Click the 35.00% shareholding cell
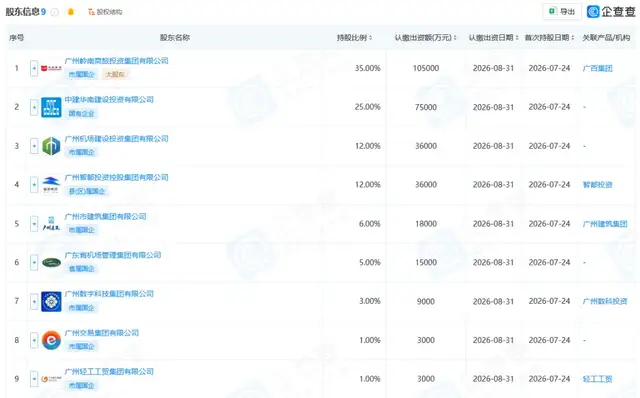Viewport: 640px width, 398px height. [x=367, y=68]
